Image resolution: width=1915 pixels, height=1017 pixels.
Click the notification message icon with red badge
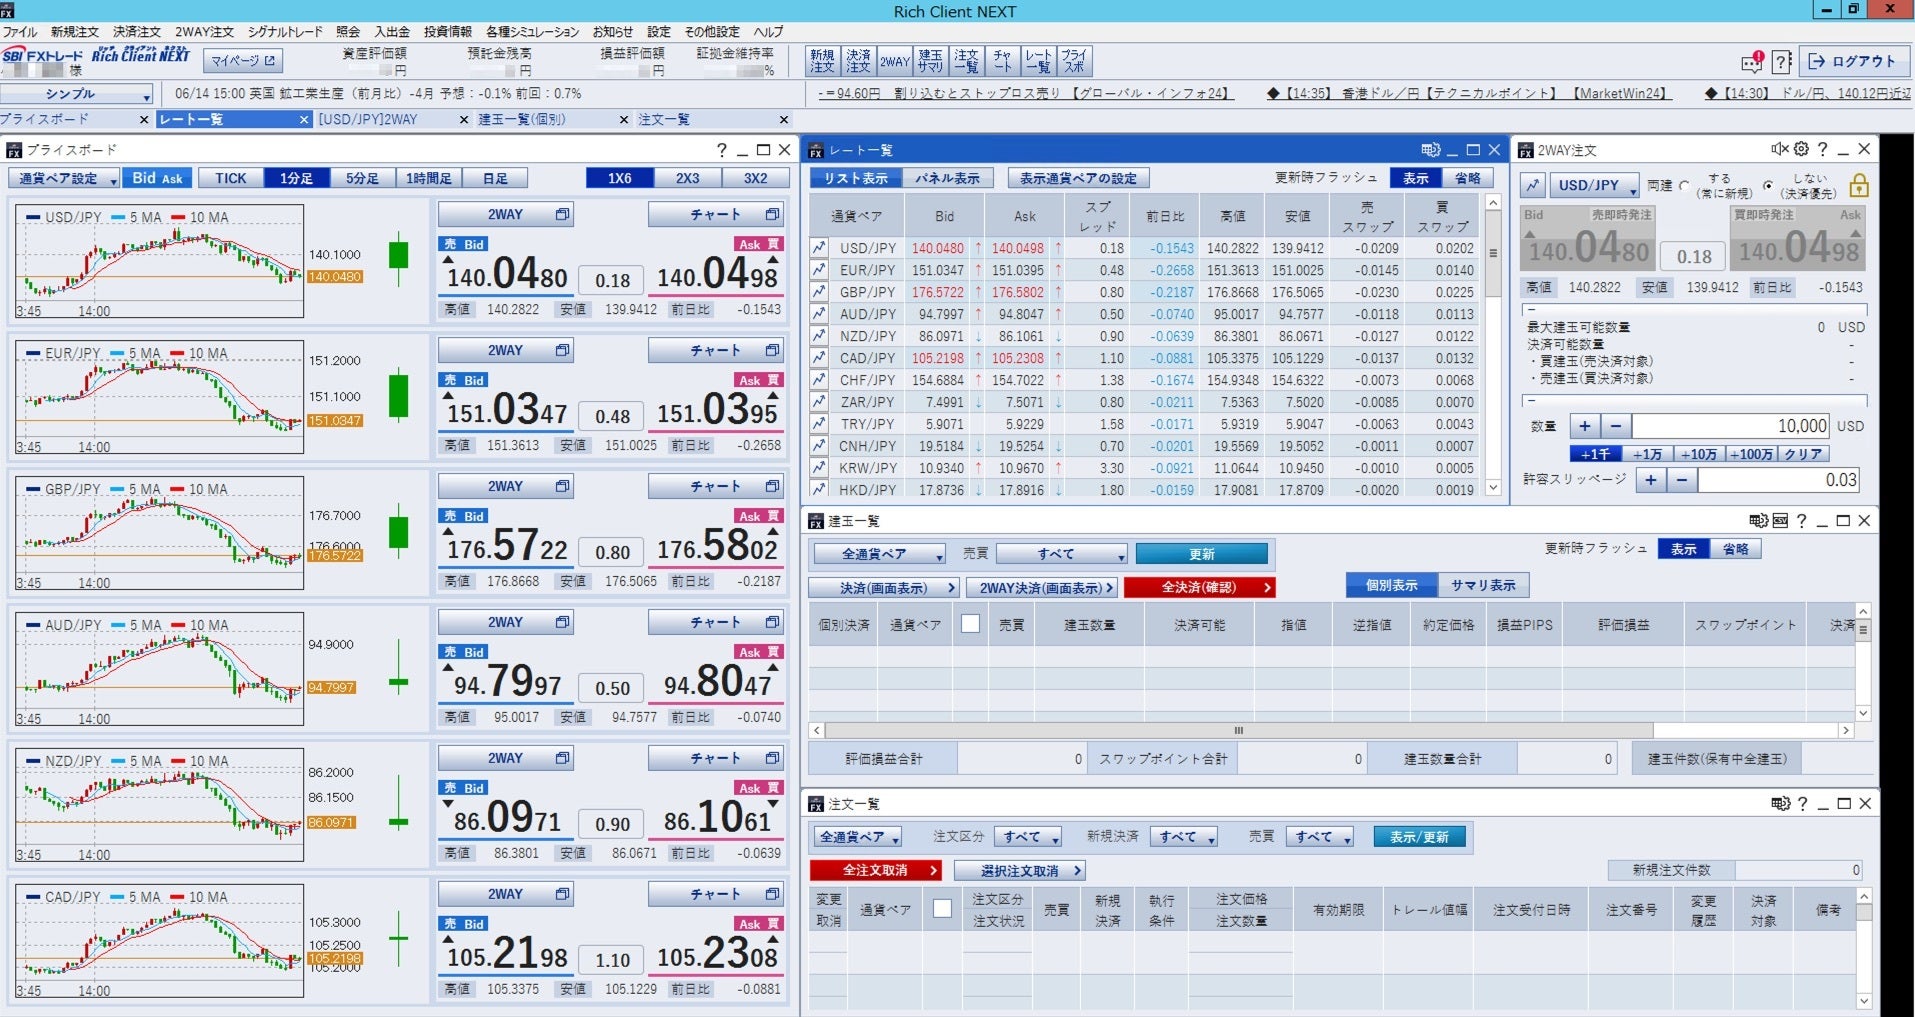click(x=1751, y=62)
